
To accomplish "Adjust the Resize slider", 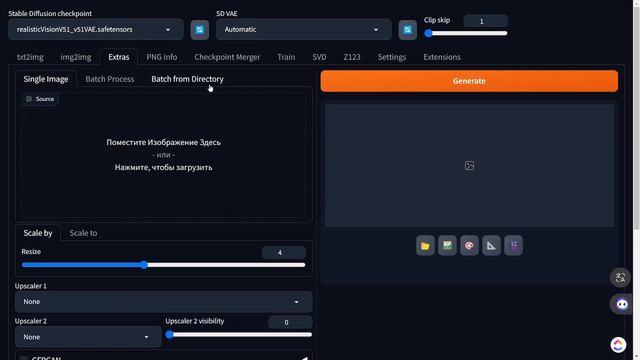I will (163, 265).
